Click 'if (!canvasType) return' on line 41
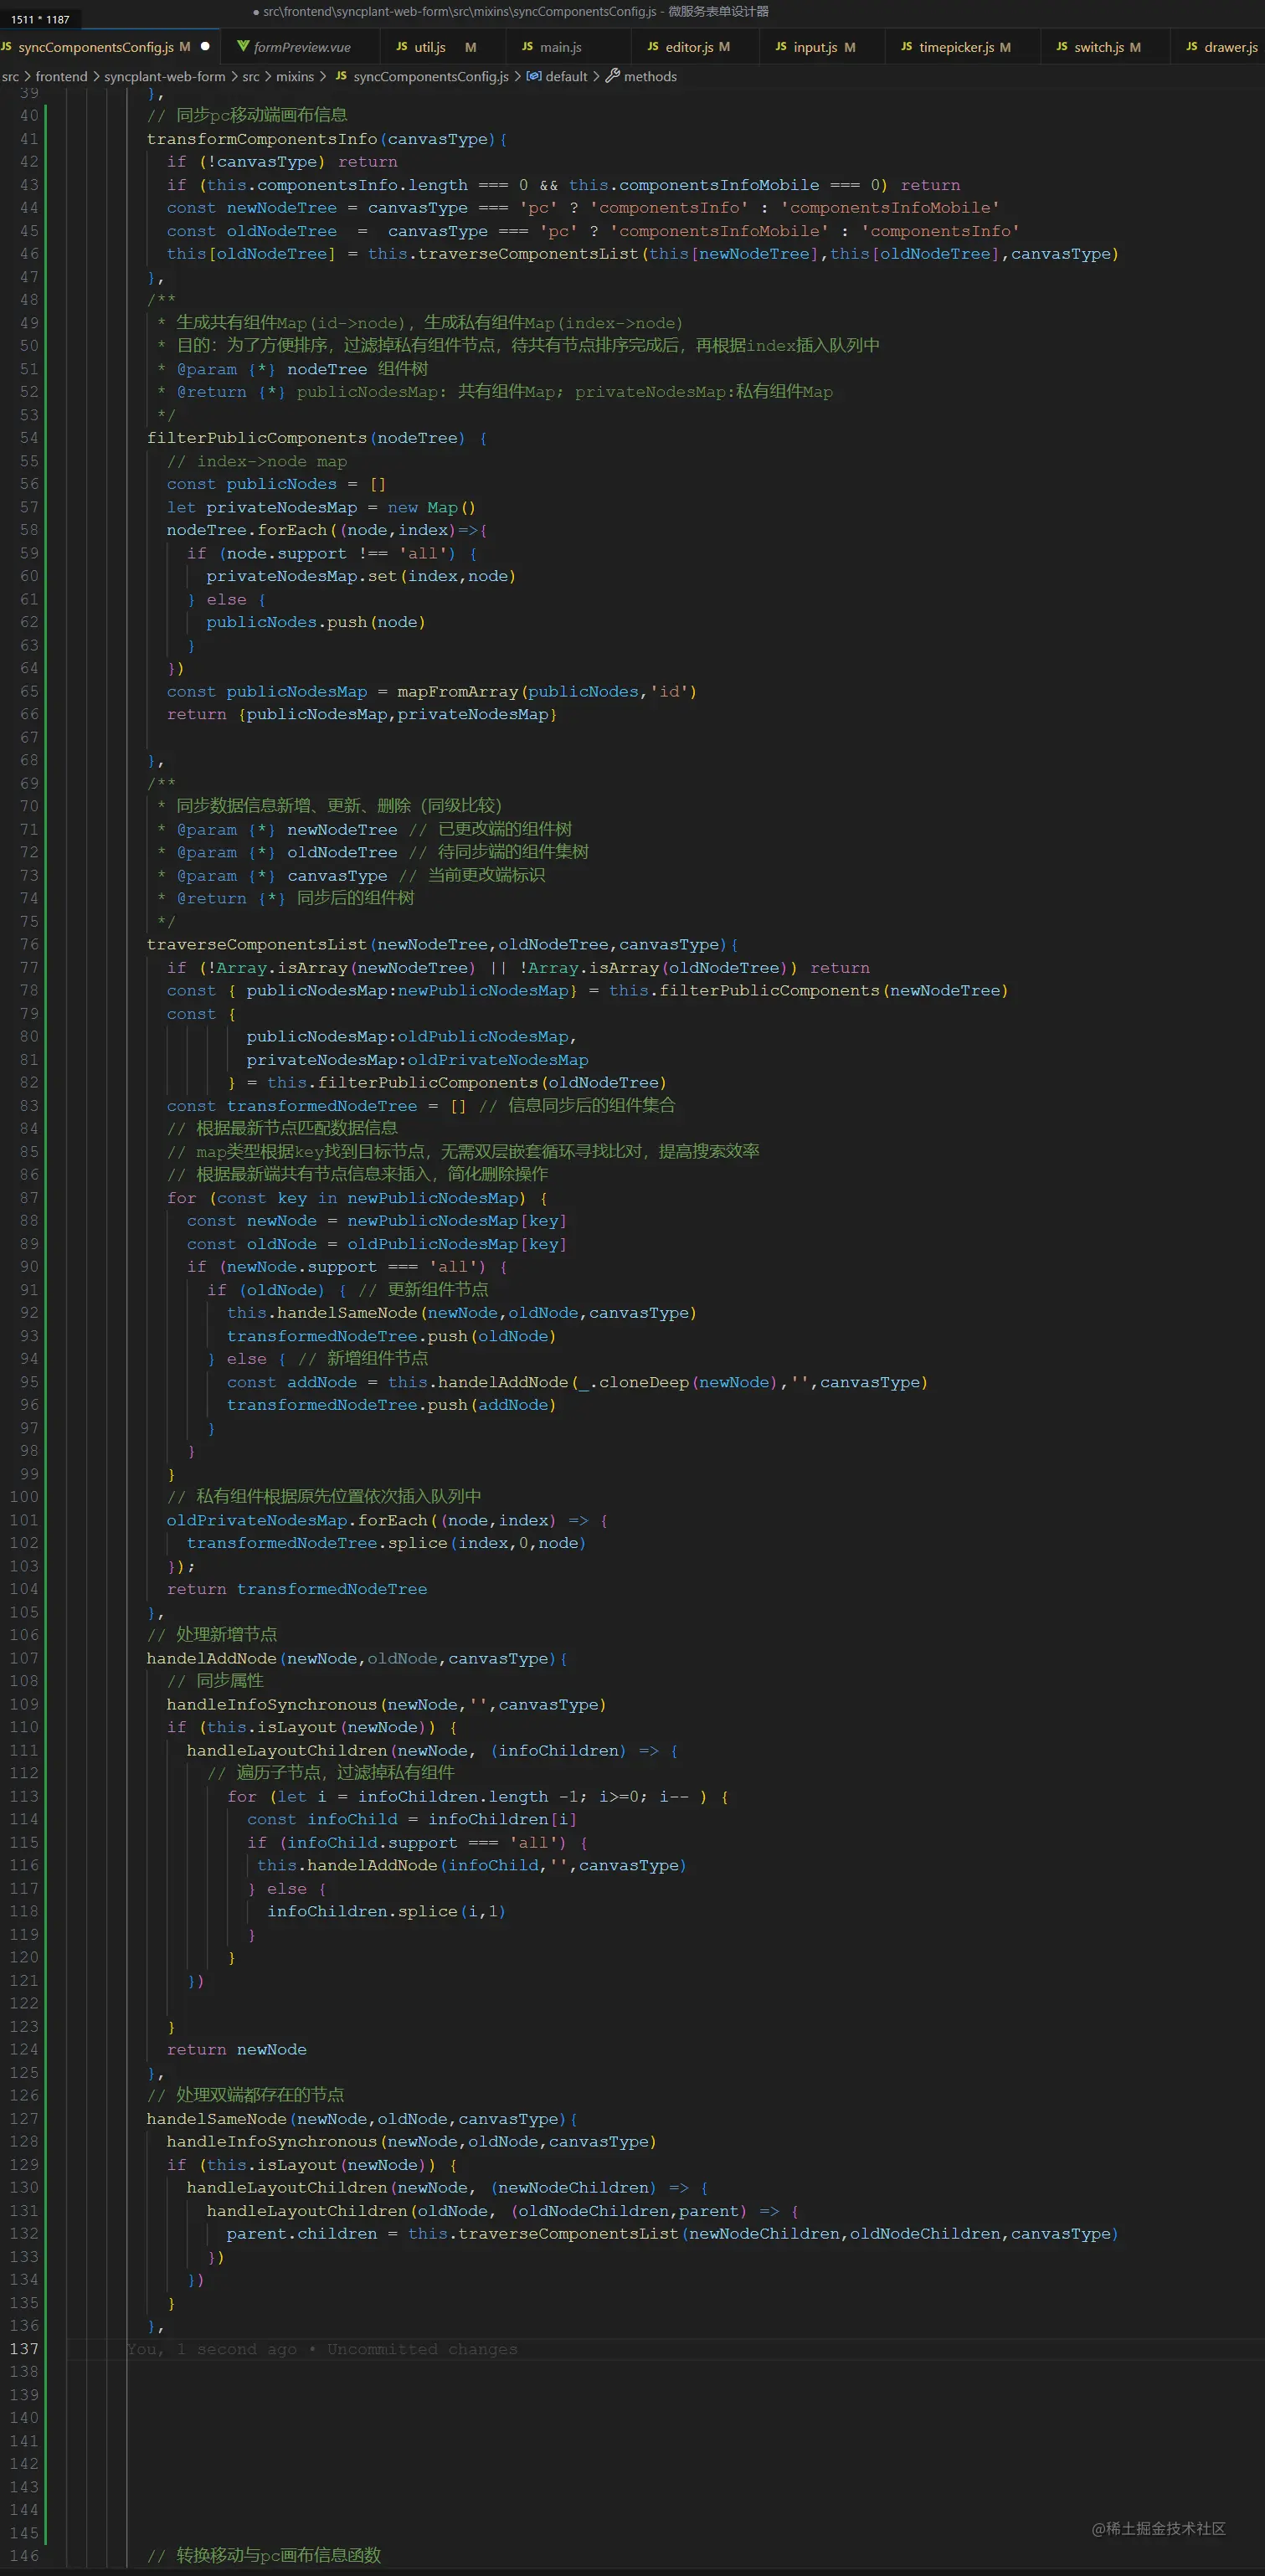The width and height of the screenshot is (1265, 2576). point(282,162)
